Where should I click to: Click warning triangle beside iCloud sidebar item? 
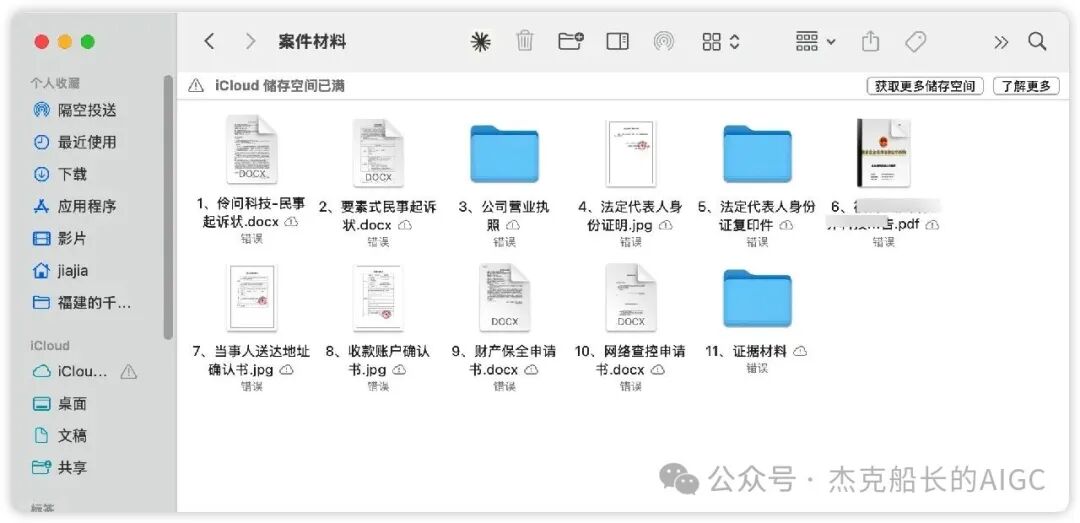129,372
